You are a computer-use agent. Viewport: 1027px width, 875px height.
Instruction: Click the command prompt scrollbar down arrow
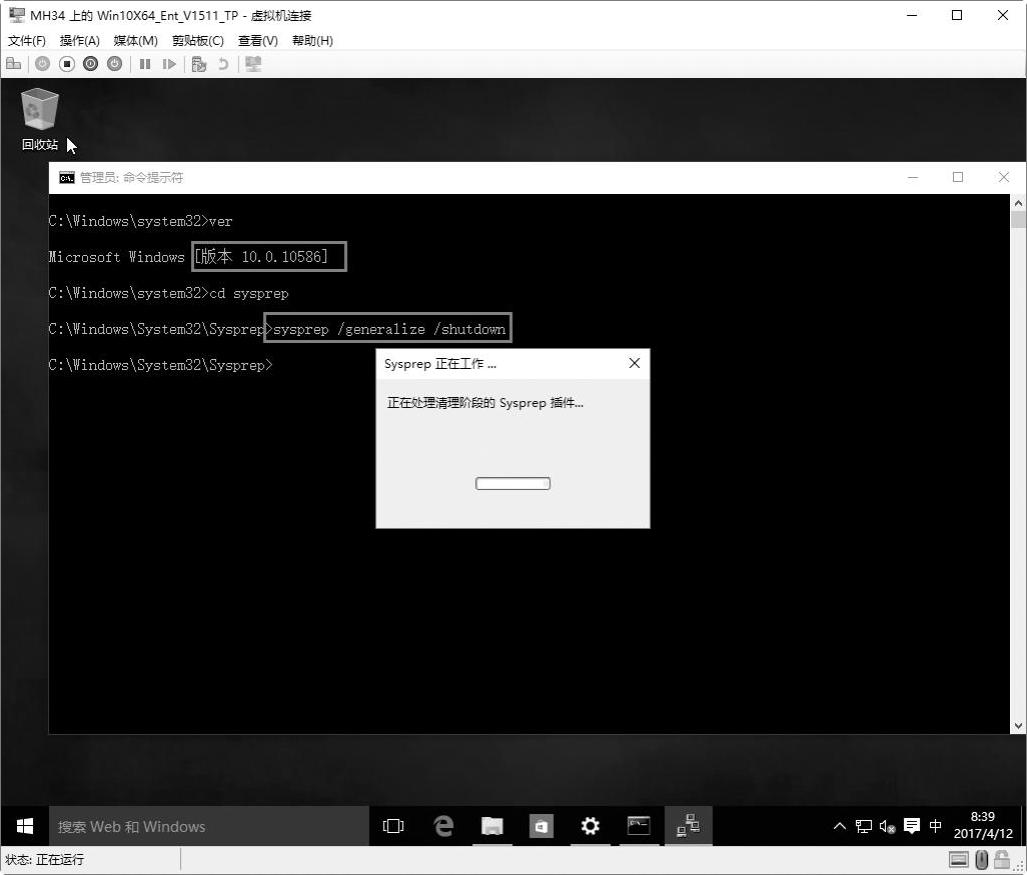[x=1018, y=726]
